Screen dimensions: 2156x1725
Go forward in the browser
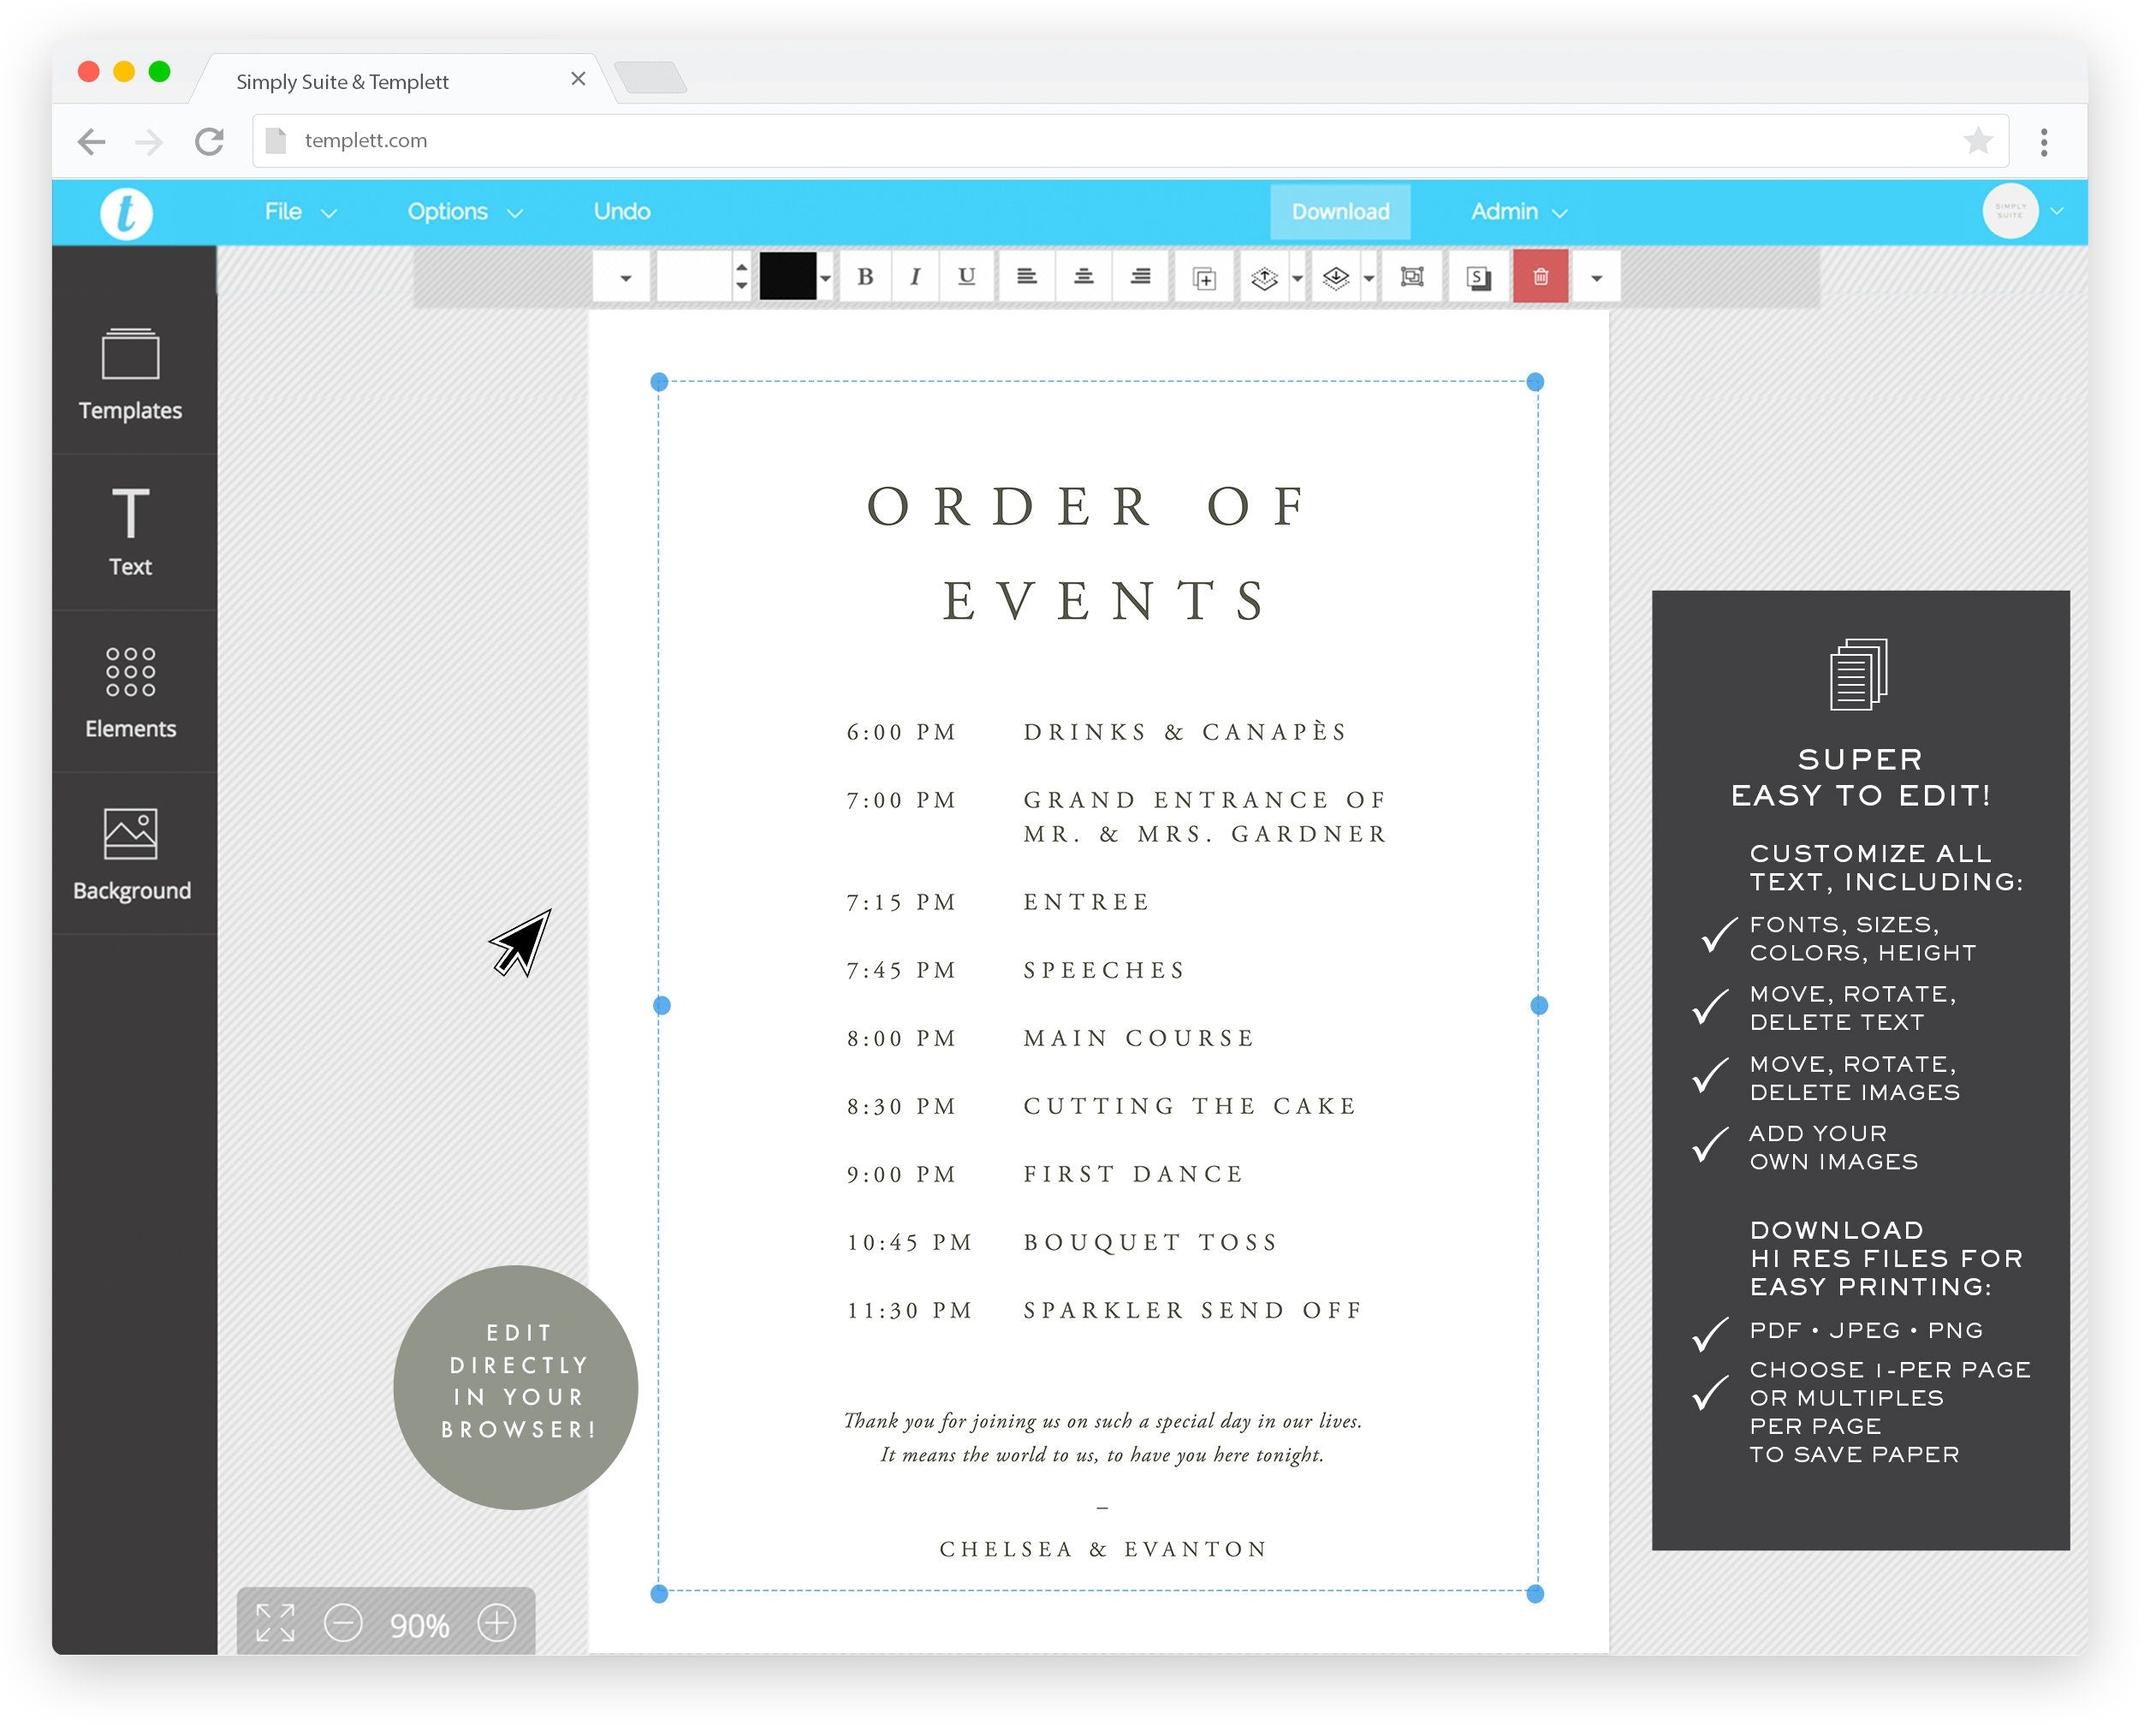tap(148, 141)
